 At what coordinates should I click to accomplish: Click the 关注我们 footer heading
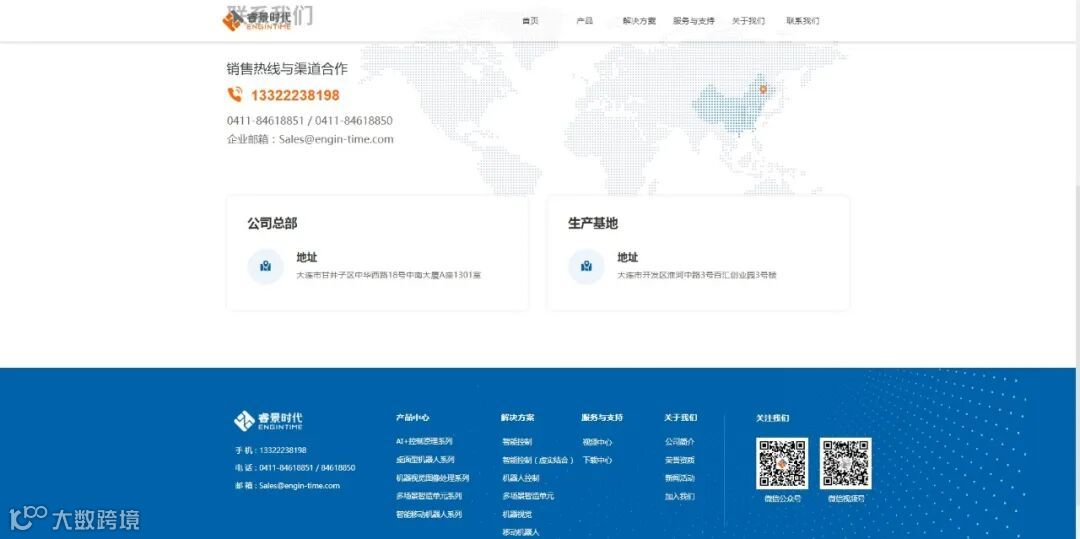[773, 418]
